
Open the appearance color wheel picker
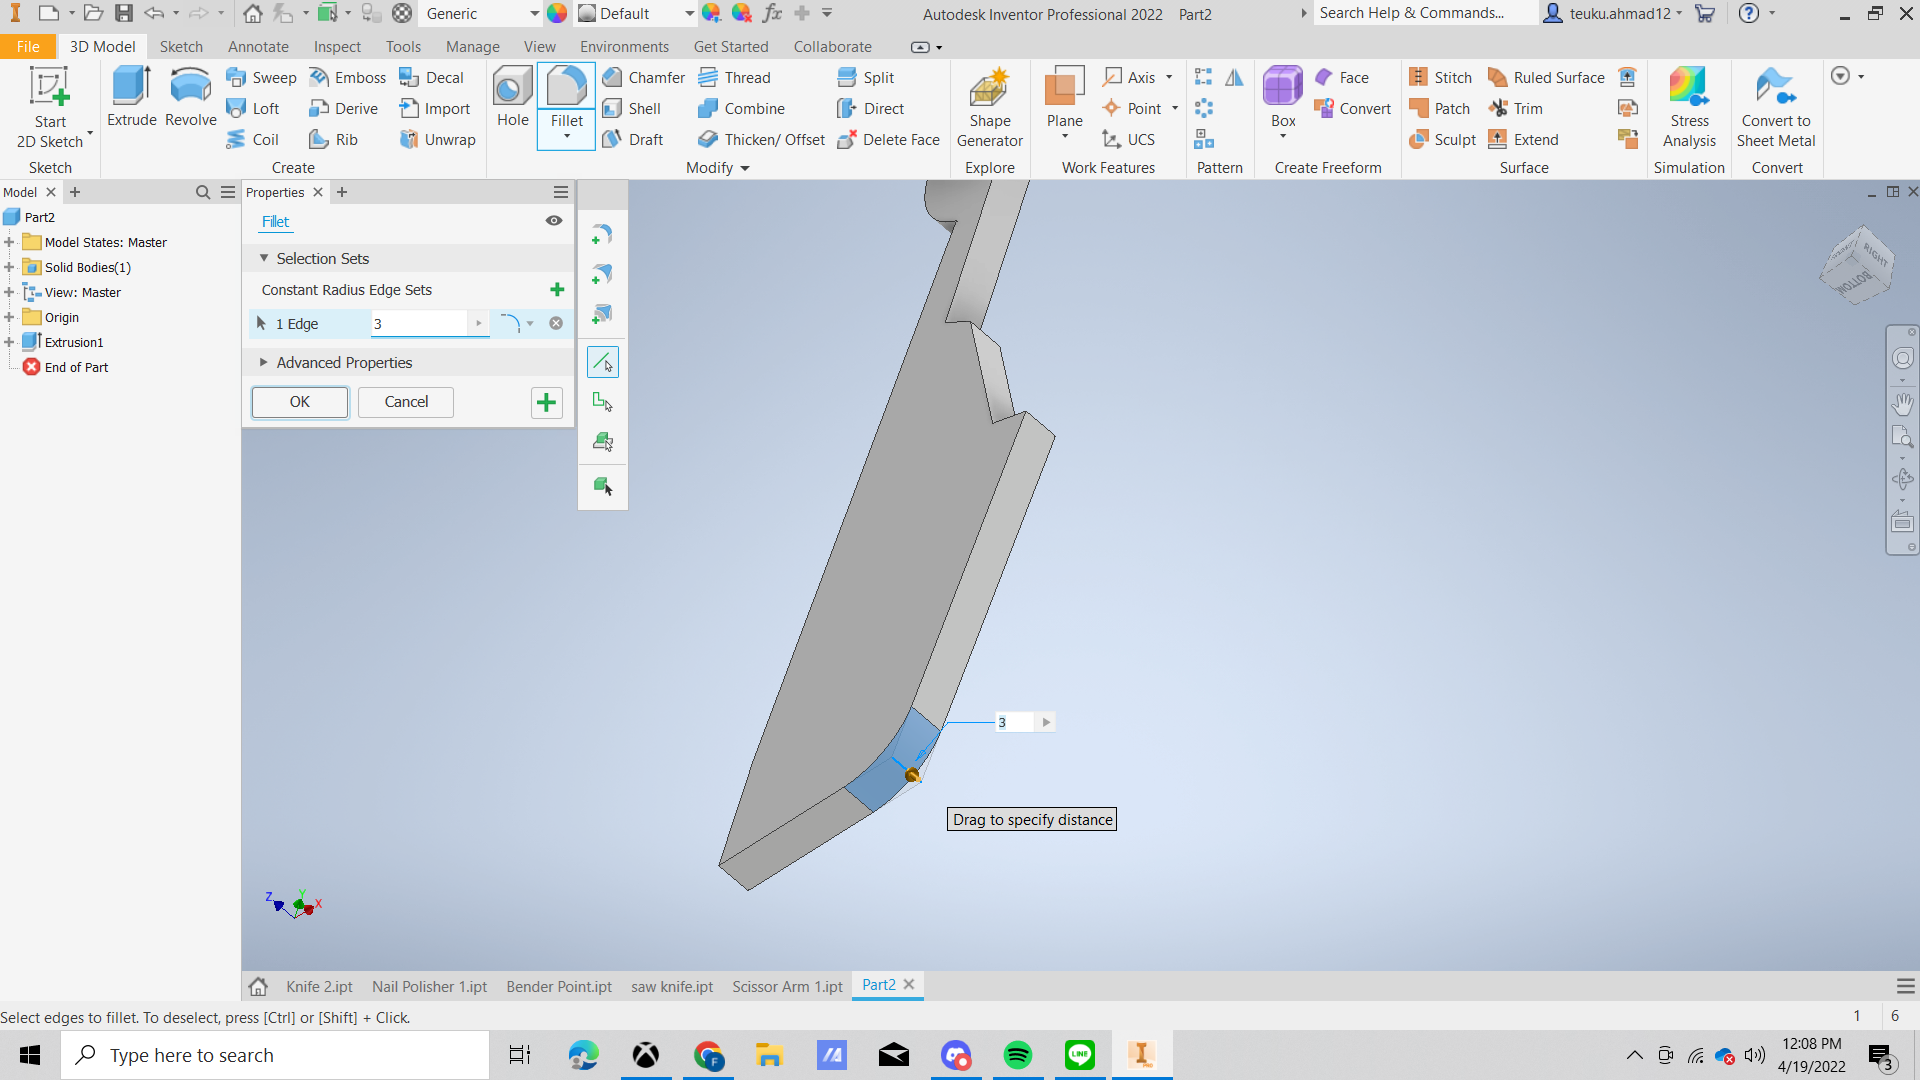pos(557,14)
